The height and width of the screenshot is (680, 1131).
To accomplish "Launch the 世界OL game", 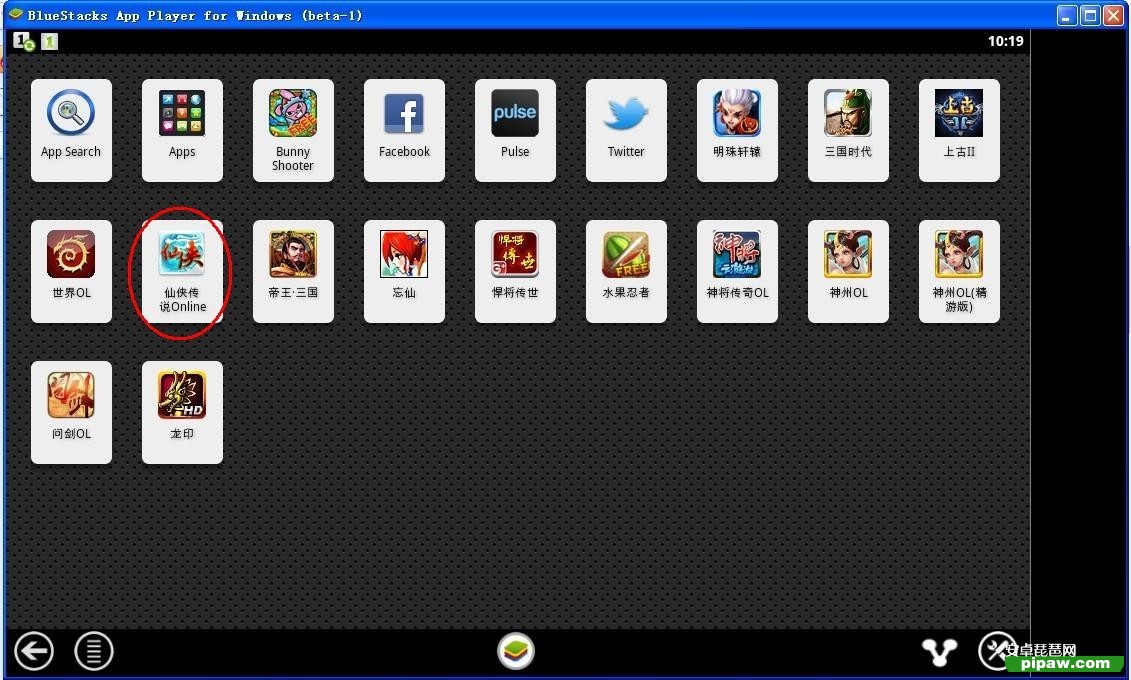I will click(x=71, y=271).
